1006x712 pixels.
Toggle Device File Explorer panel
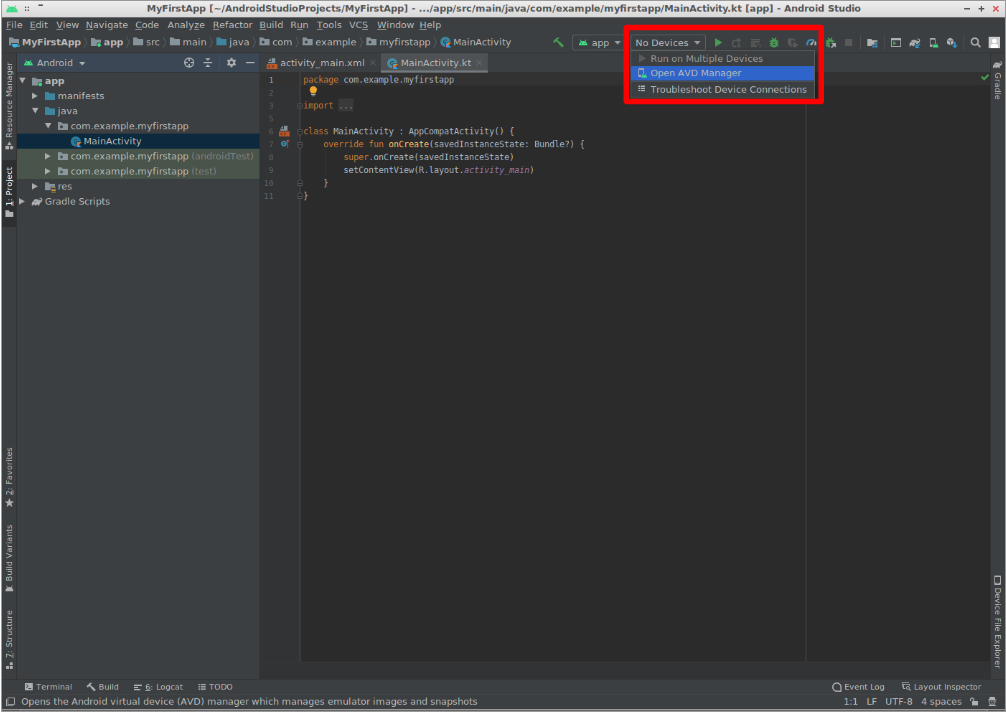(x=997, y=622)
